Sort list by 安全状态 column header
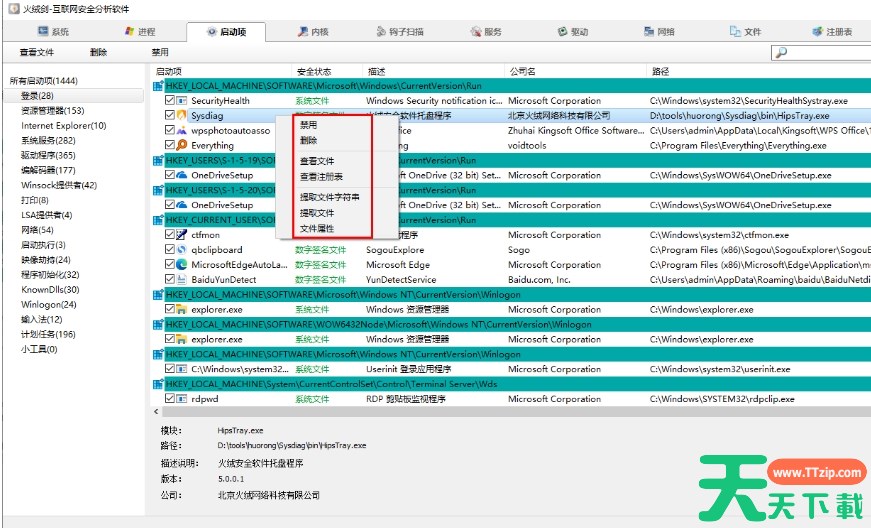Viewport: 871px width, 528px height. (x=315, y=72)
